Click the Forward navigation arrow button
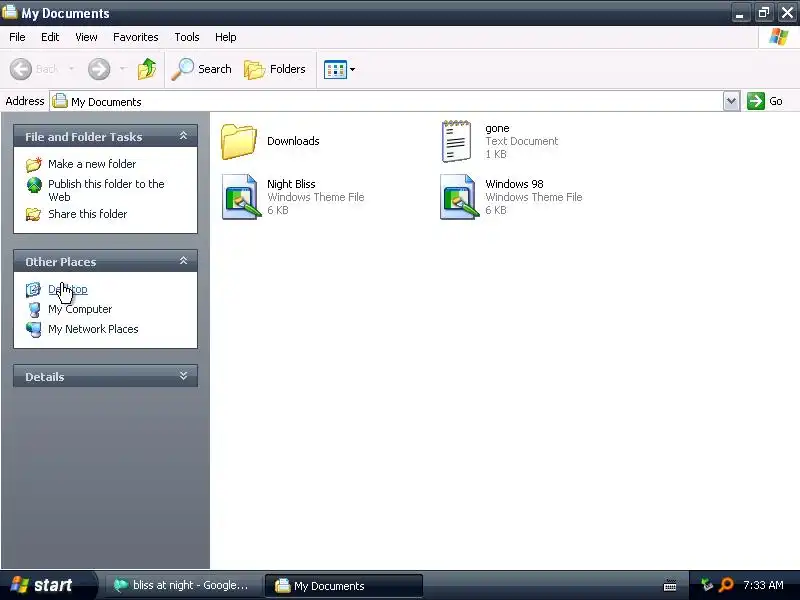This screenshot has width=800, height=600. click(99, 69)
